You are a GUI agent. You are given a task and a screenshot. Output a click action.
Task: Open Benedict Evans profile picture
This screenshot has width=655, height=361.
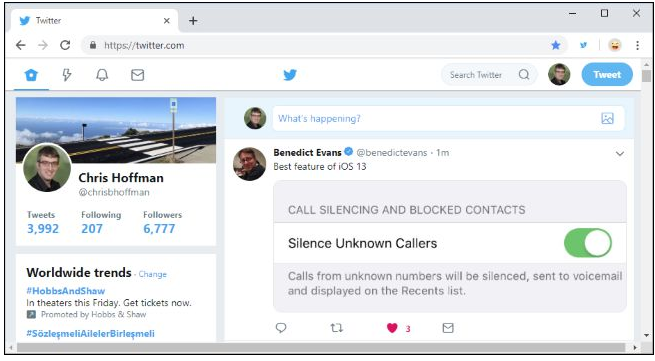tap(249, 164)
